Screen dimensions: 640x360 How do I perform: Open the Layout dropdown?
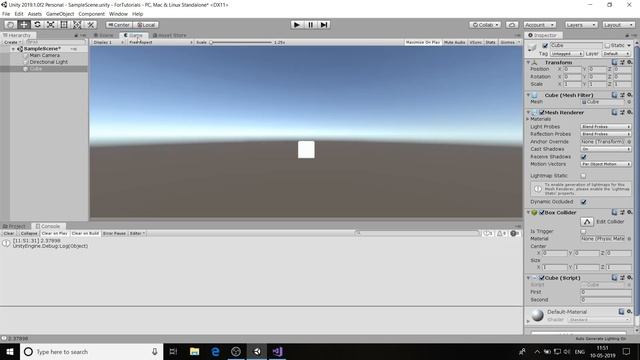(618, 25)
